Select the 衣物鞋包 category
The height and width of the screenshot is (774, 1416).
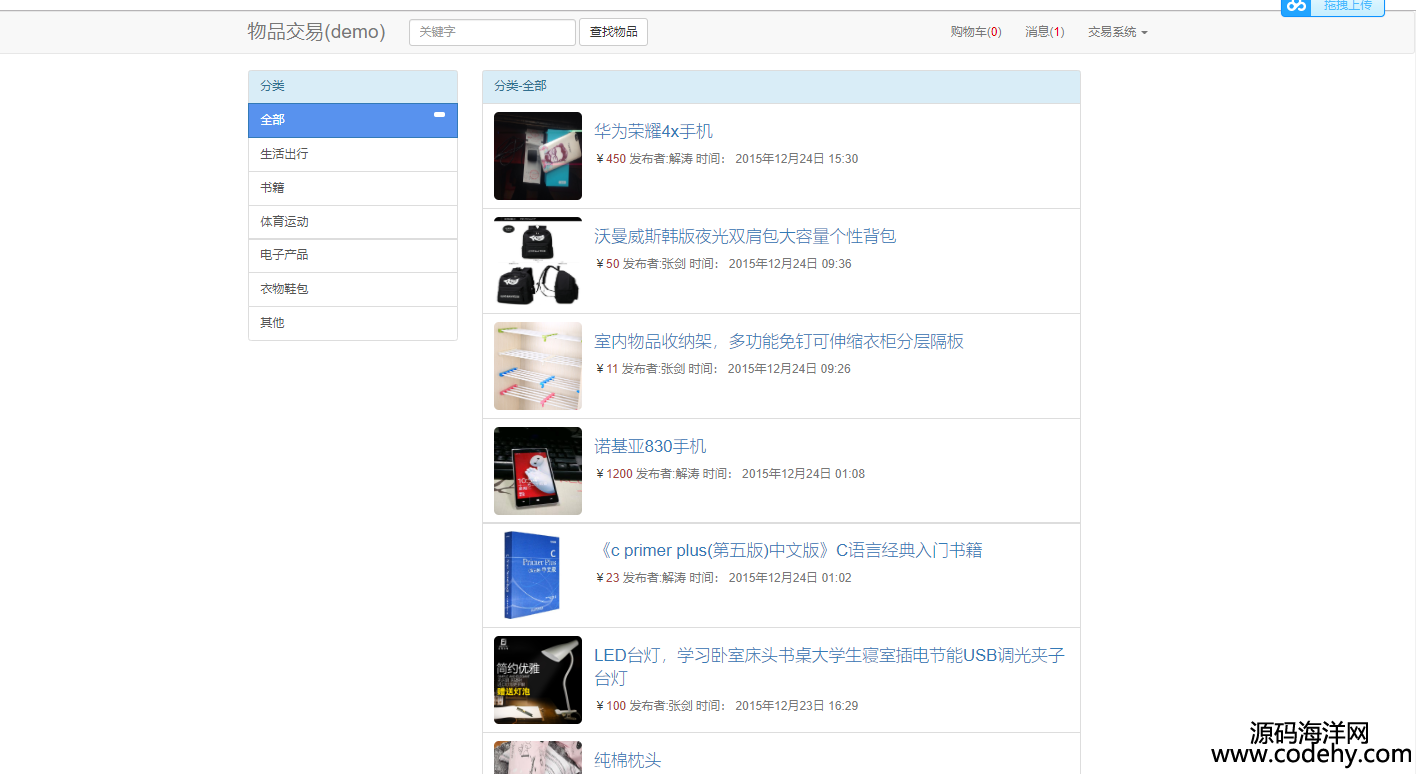353,289
